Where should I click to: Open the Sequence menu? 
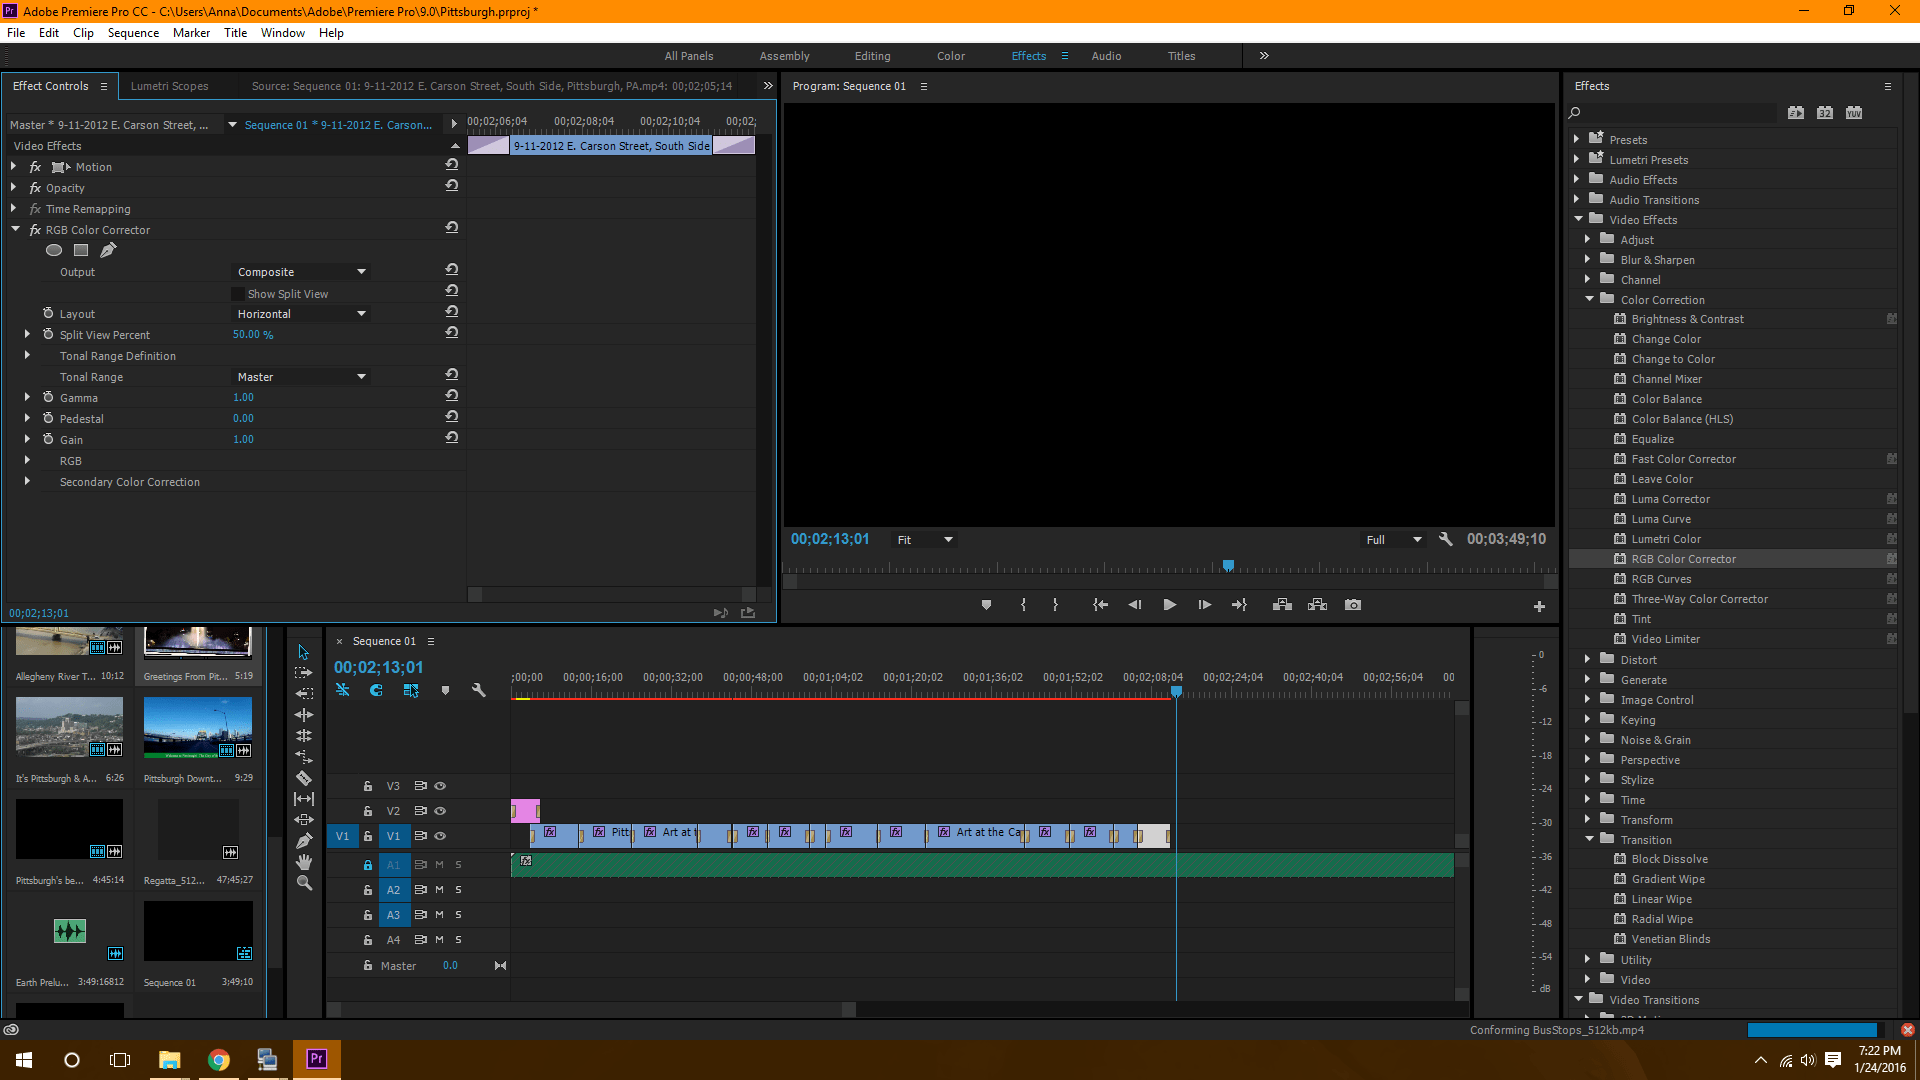coord(133,33)
